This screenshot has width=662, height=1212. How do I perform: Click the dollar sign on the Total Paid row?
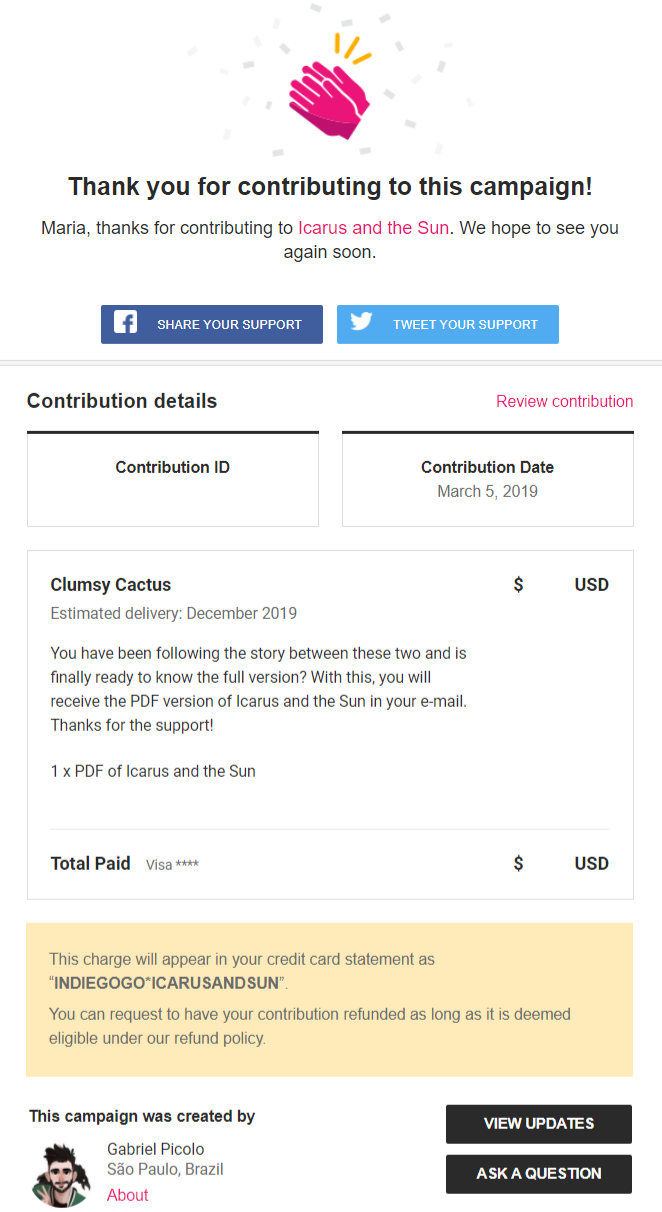518,862
